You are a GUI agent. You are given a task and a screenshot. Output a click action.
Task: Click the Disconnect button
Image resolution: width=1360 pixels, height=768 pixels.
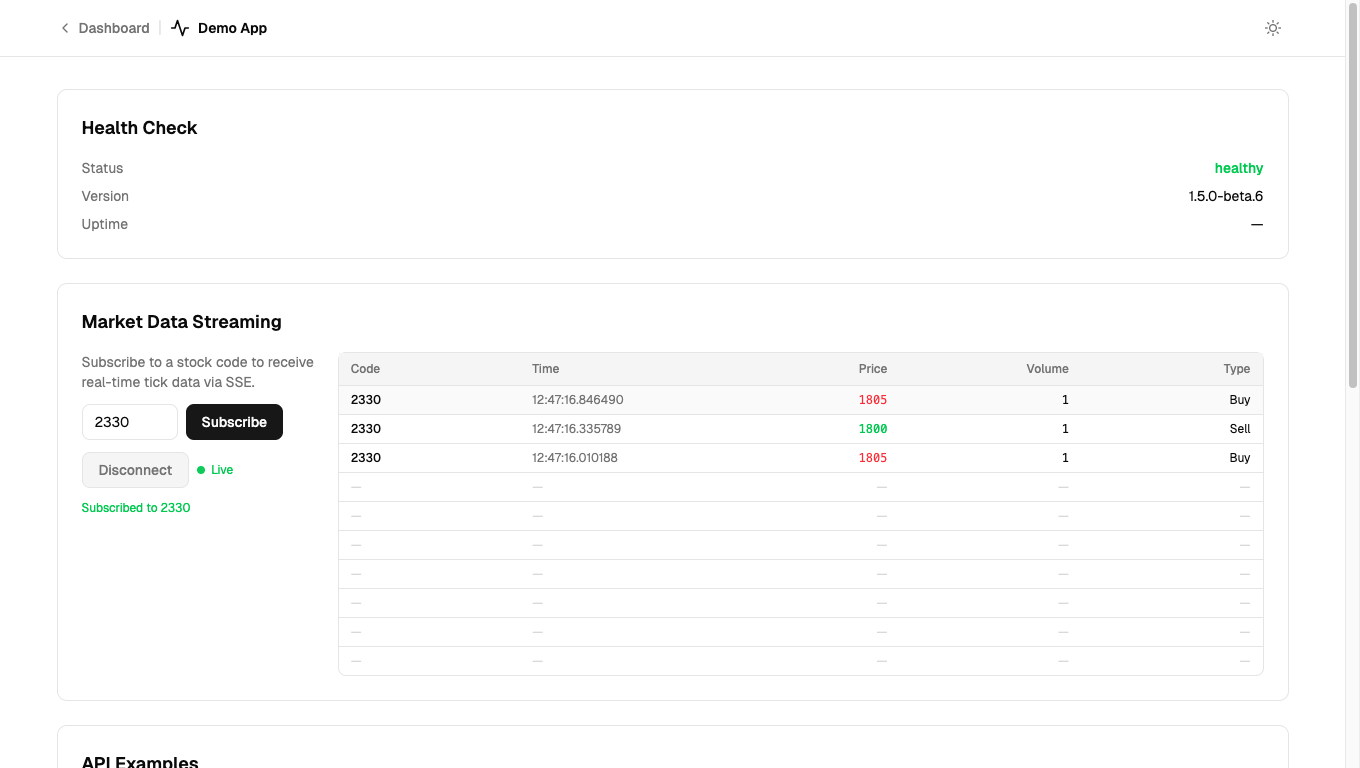[x=135, y=470]
